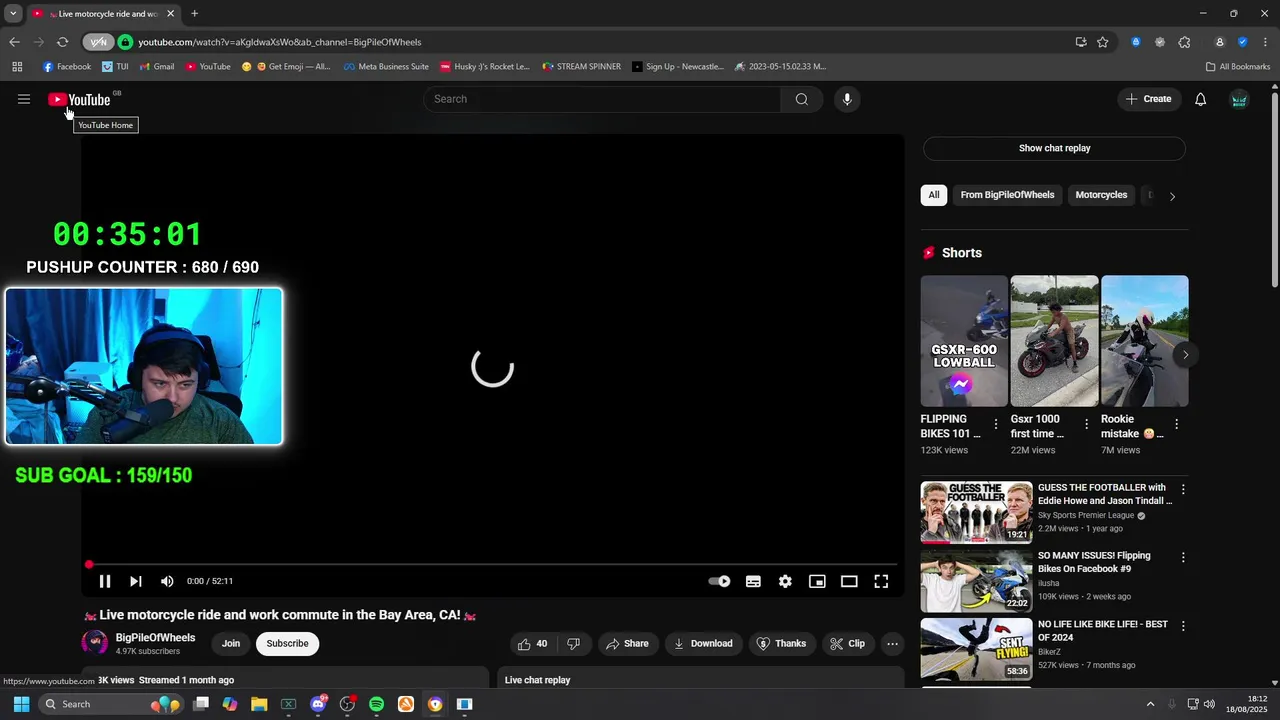
Task: Like the video with thumbs up
Action: click(532, 644)
